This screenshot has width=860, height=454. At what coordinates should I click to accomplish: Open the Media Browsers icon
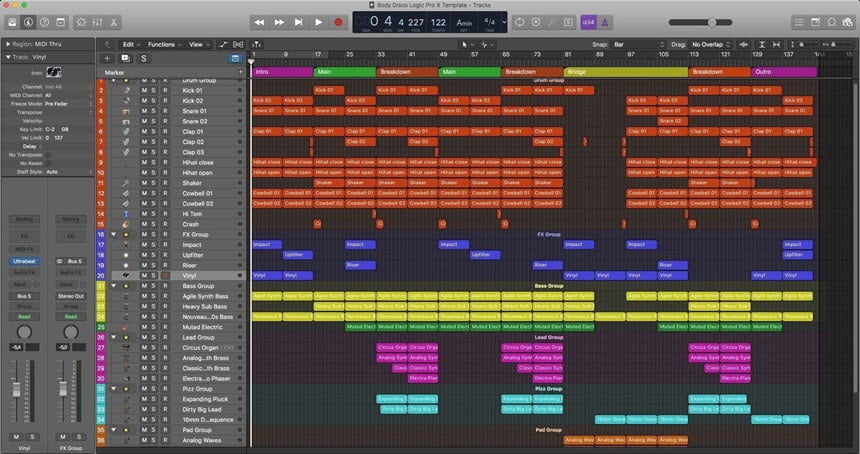848,22
